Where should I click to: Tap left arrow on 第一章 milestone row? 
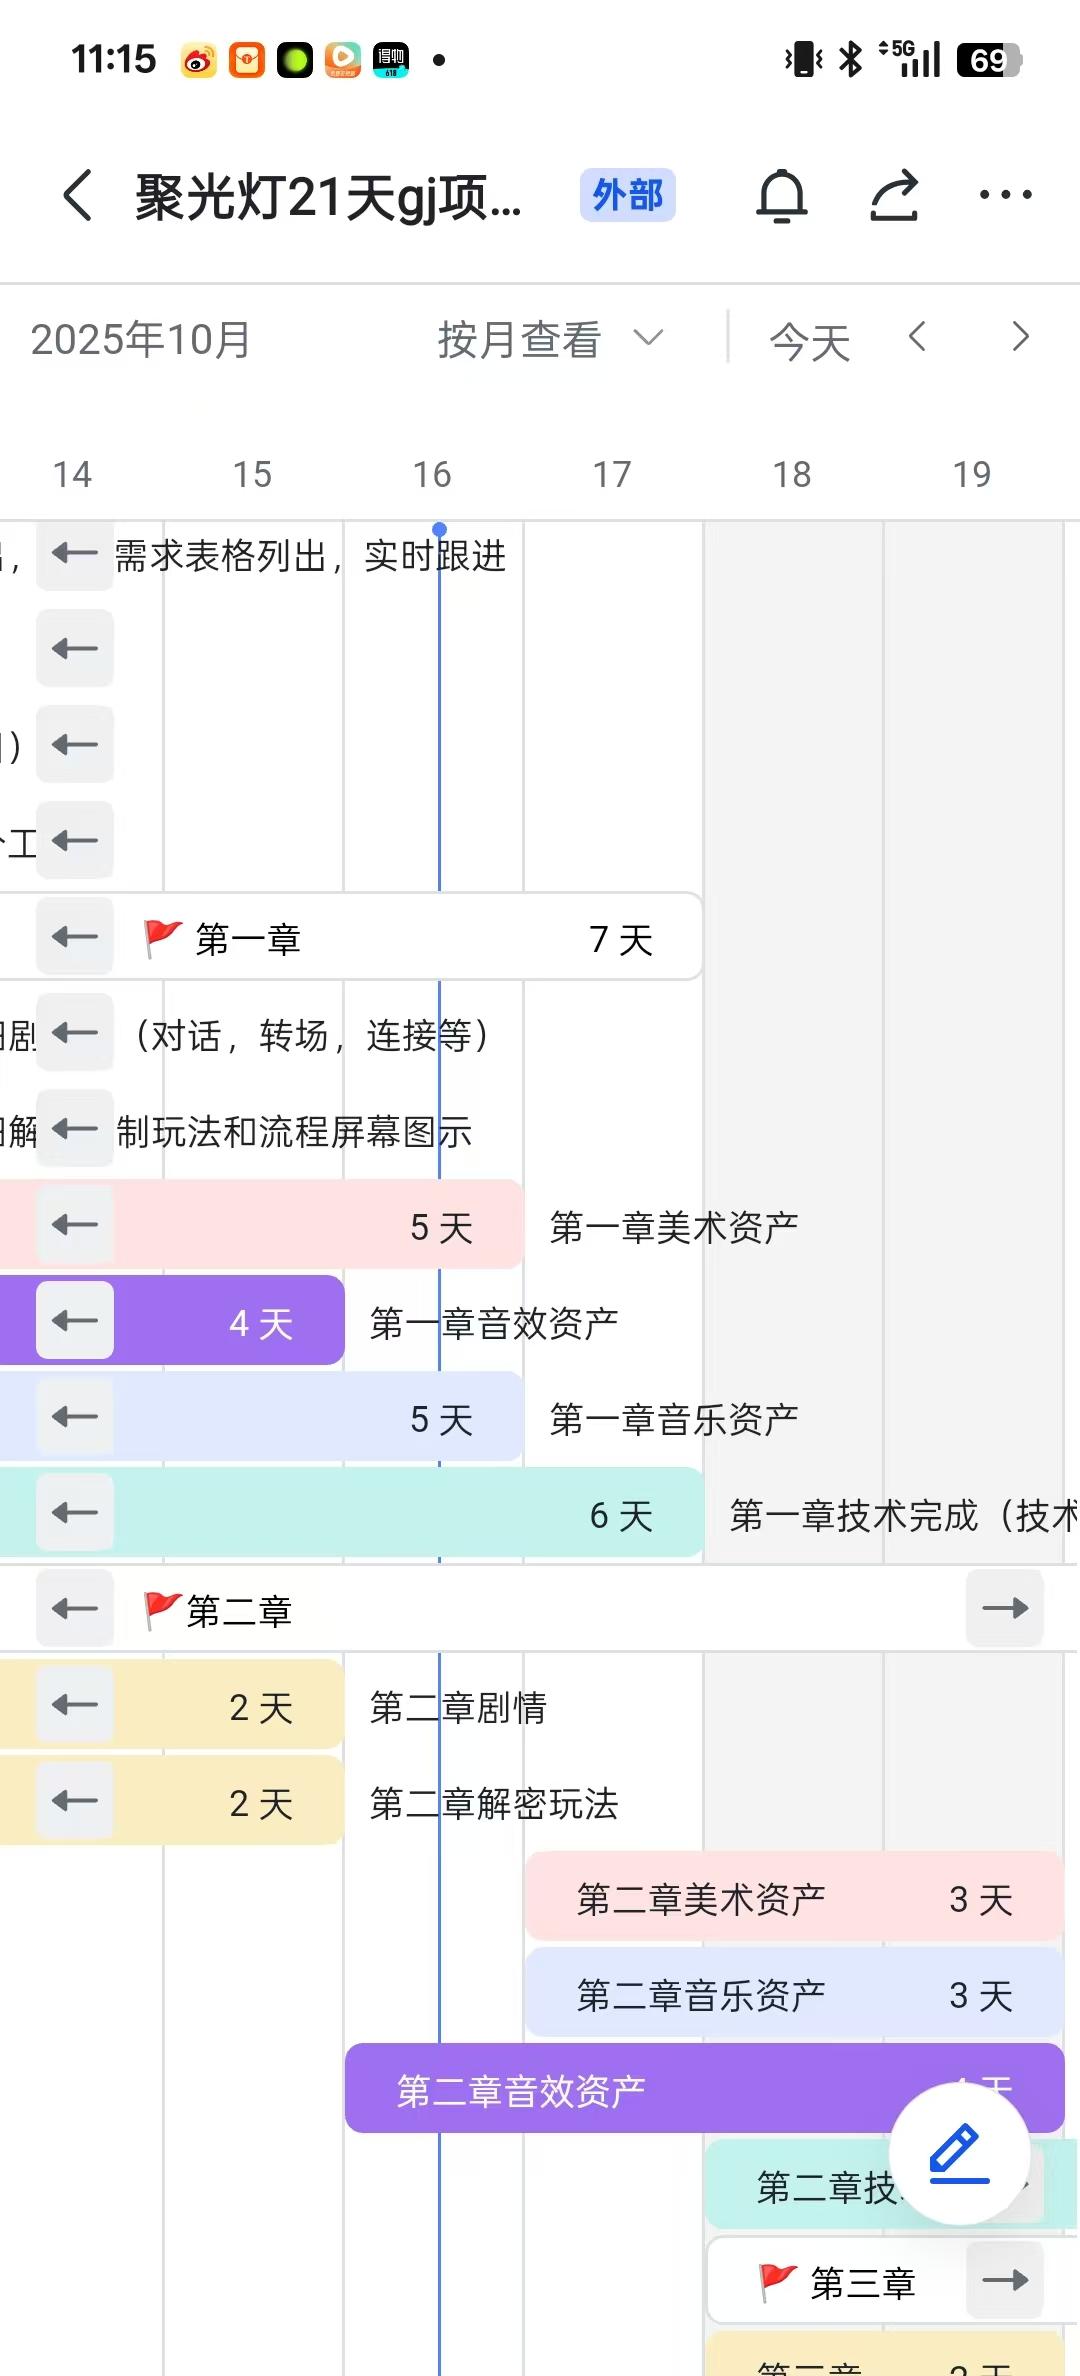point(75,937)
